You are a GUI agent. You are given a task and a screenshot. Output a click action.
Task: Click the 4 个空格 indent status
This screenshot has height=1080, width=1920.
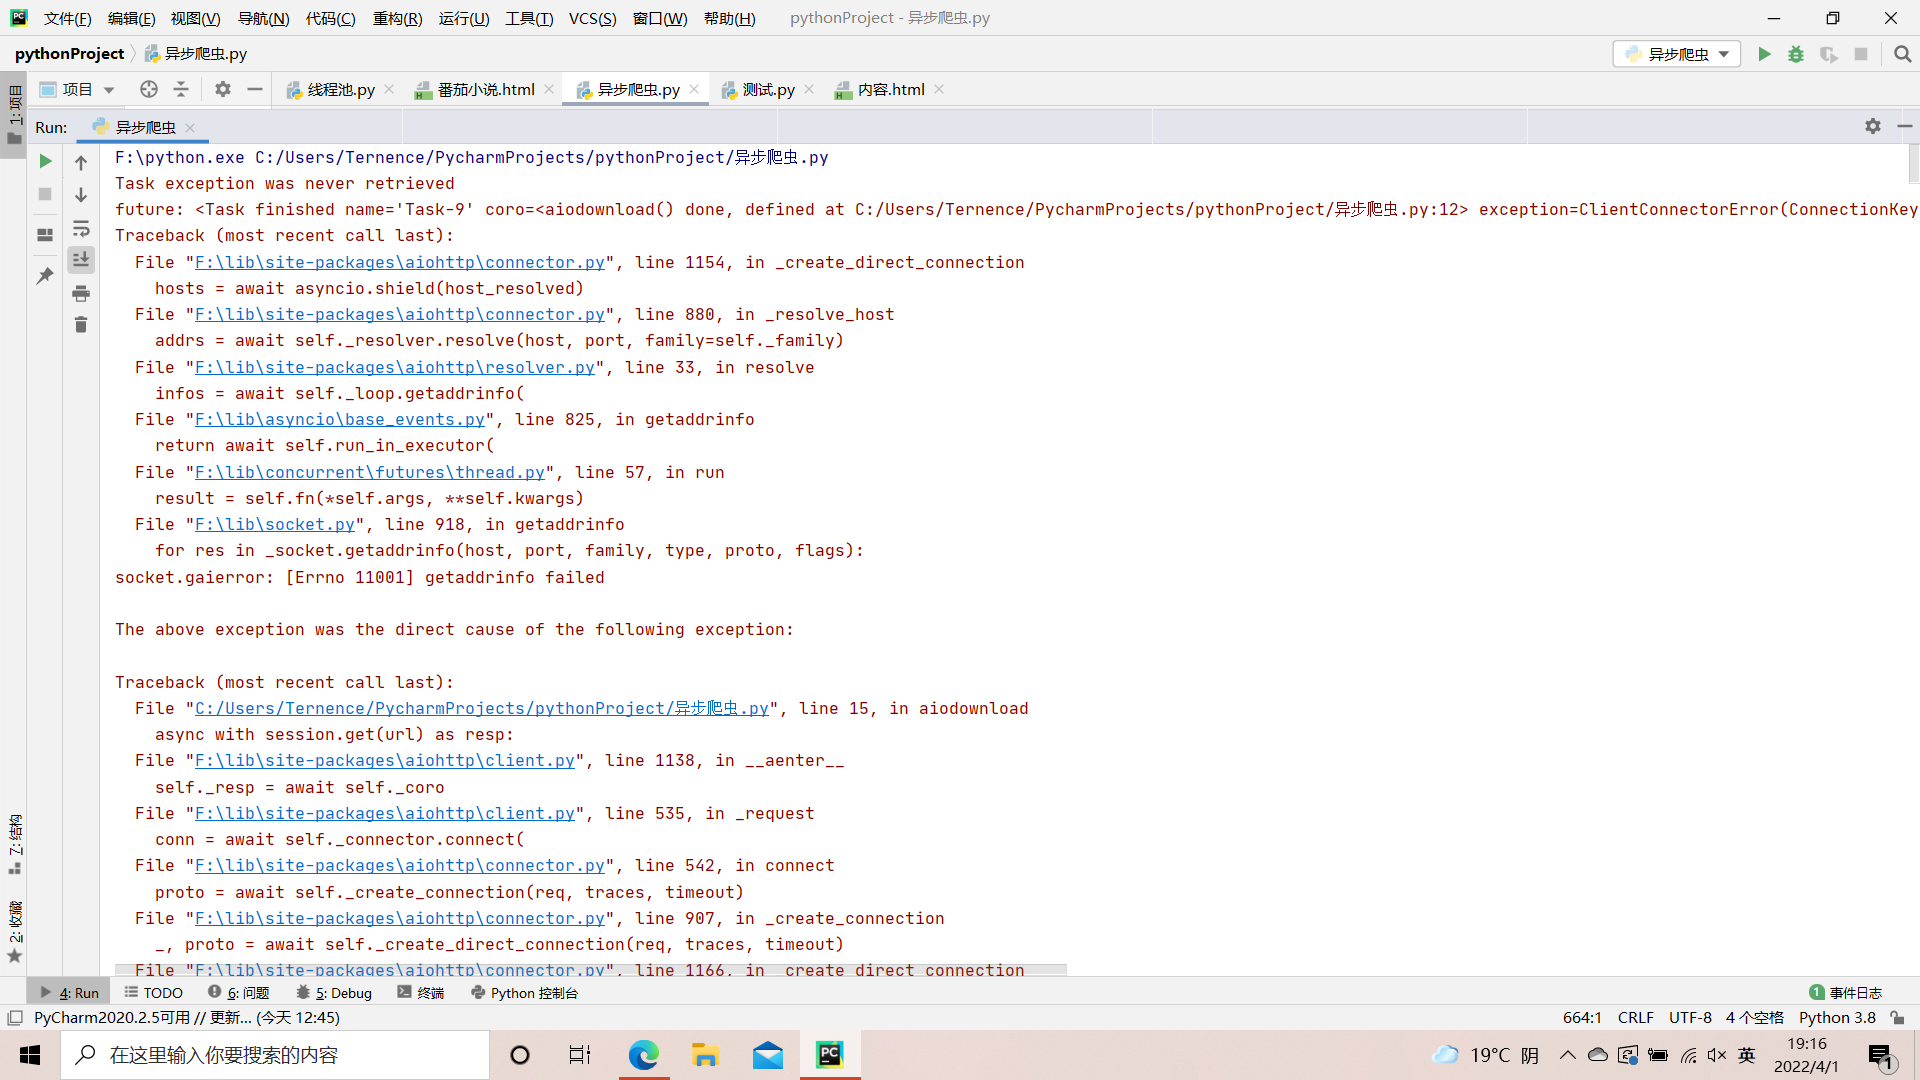tap(1754, 1018)
